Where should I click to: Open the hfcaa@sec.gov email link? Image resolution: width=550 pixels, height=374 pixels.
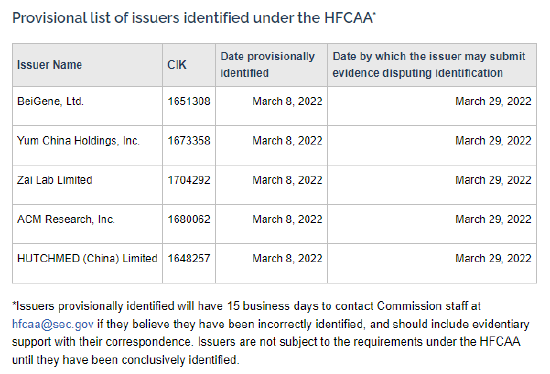53,324
